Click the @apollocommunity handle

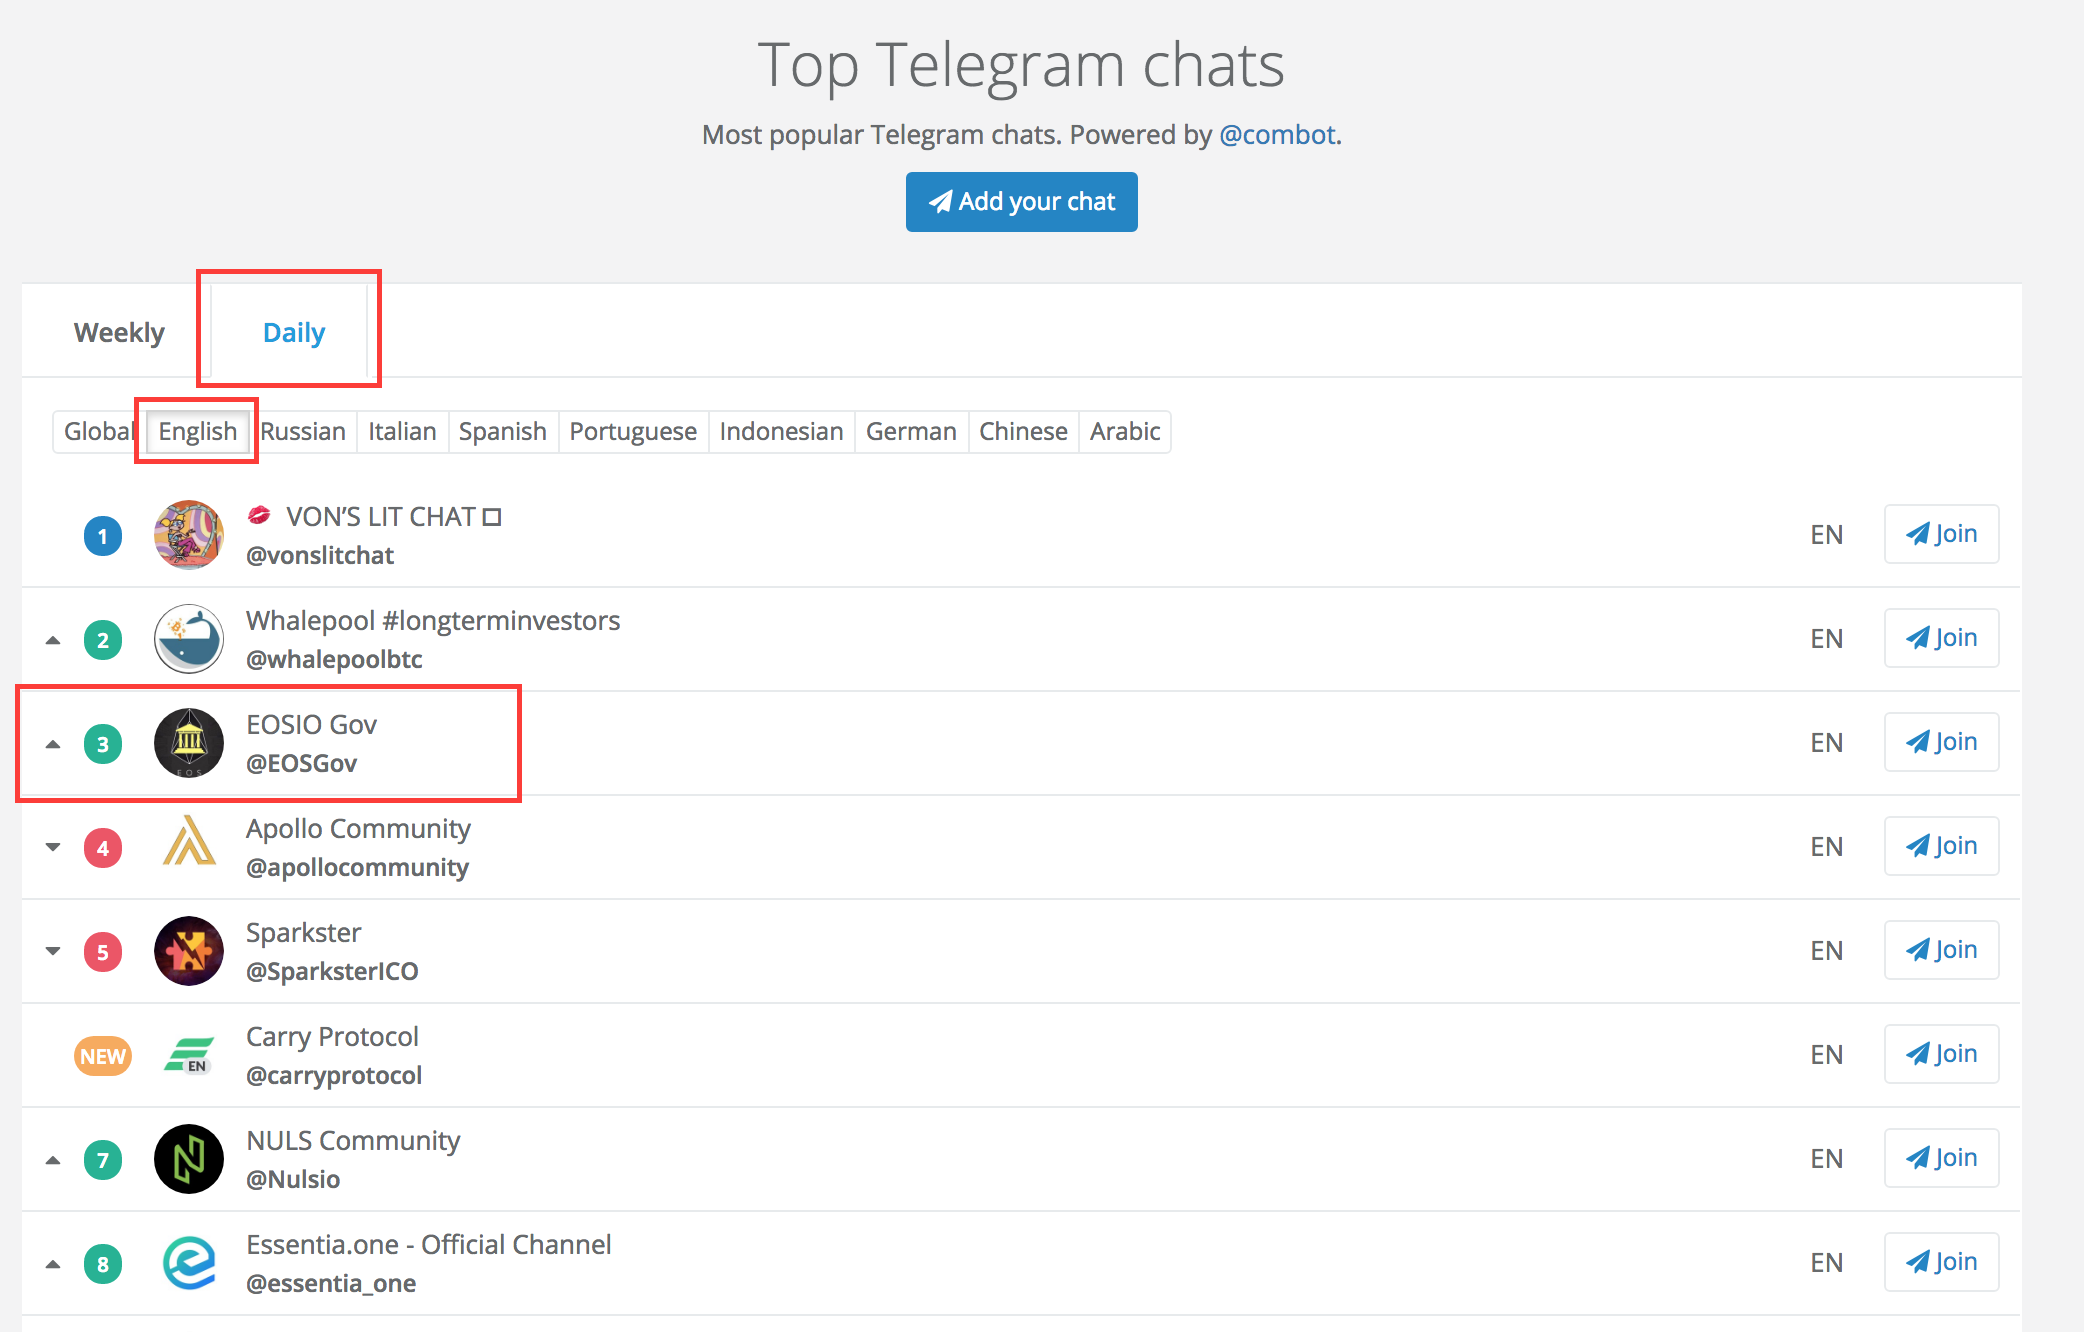click(x=358, y=867)
